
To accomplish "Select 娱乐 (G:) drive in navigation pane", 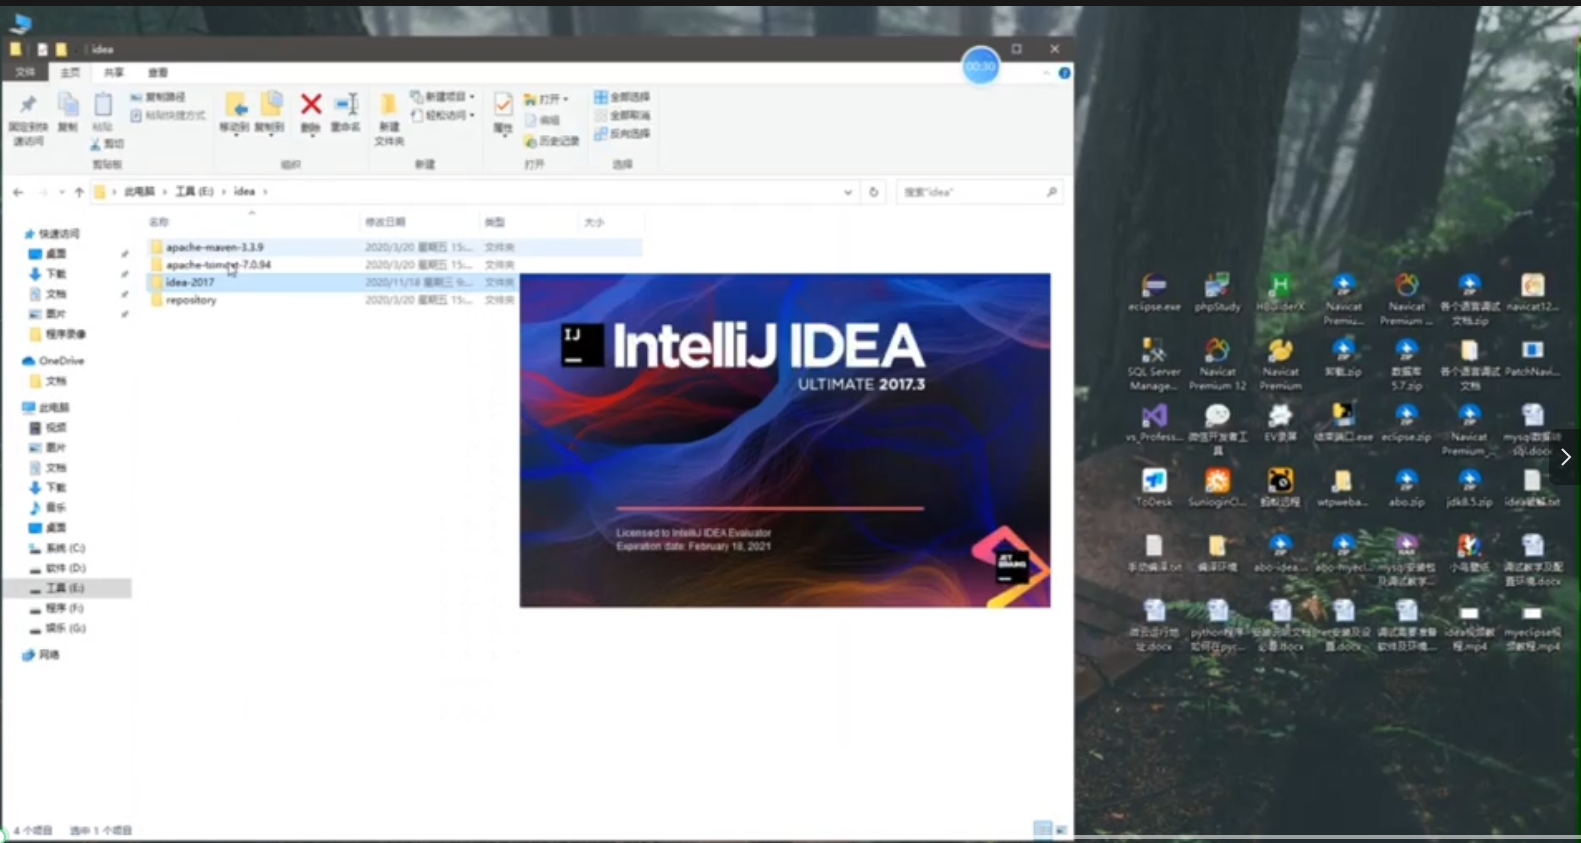I will pos(57,628).
